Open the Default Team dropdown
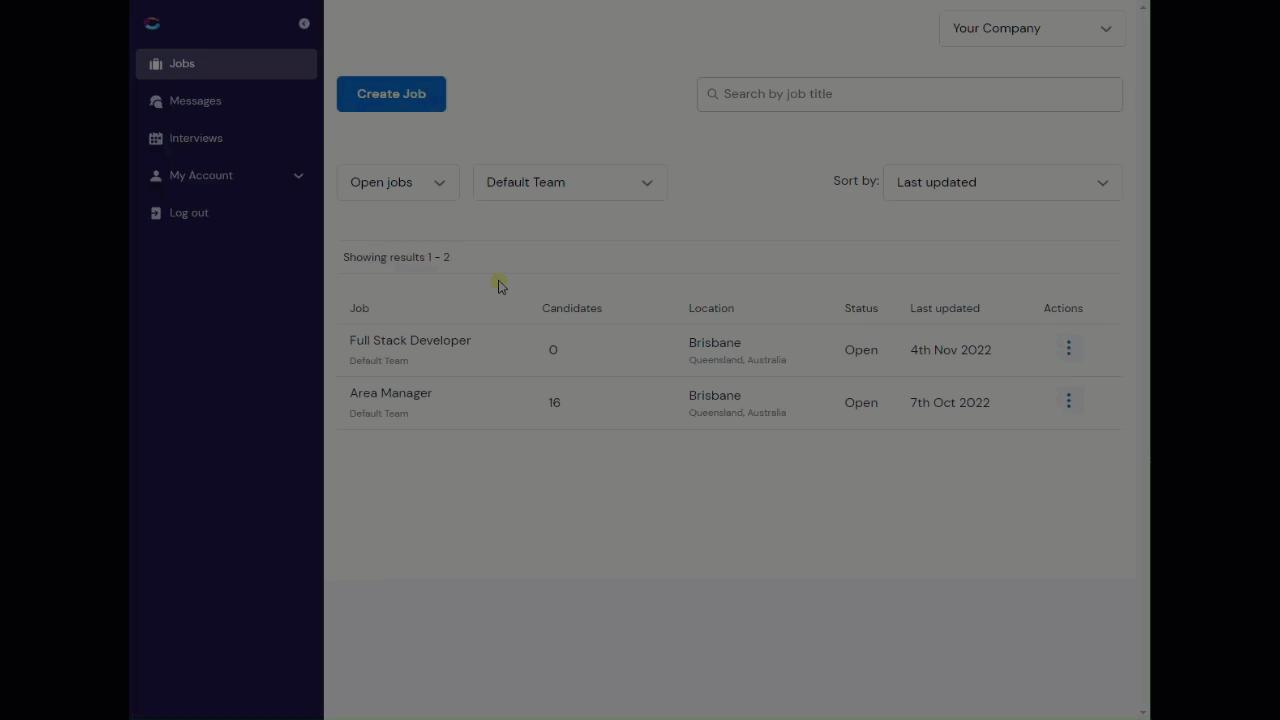Viewport: 1280px width, 720px height. [570, 182]
